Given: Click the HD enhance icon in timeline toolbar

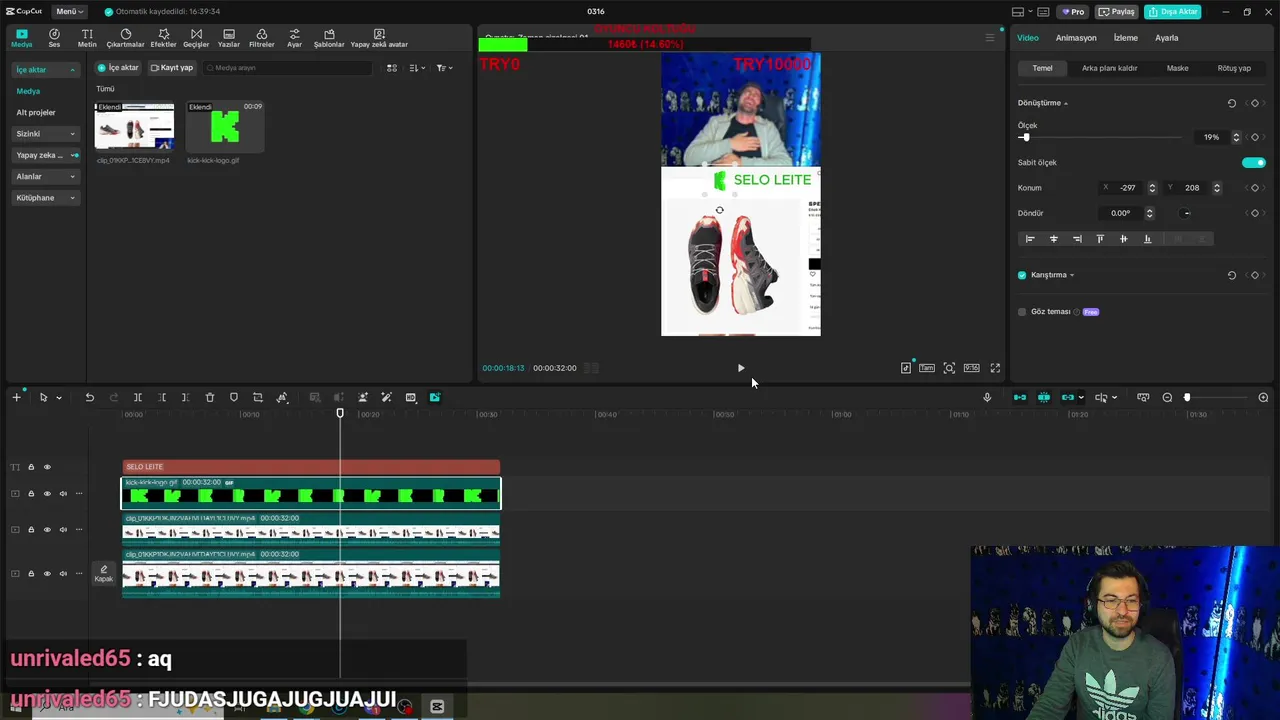Looking at the screenshot, I should pos(411,398).
